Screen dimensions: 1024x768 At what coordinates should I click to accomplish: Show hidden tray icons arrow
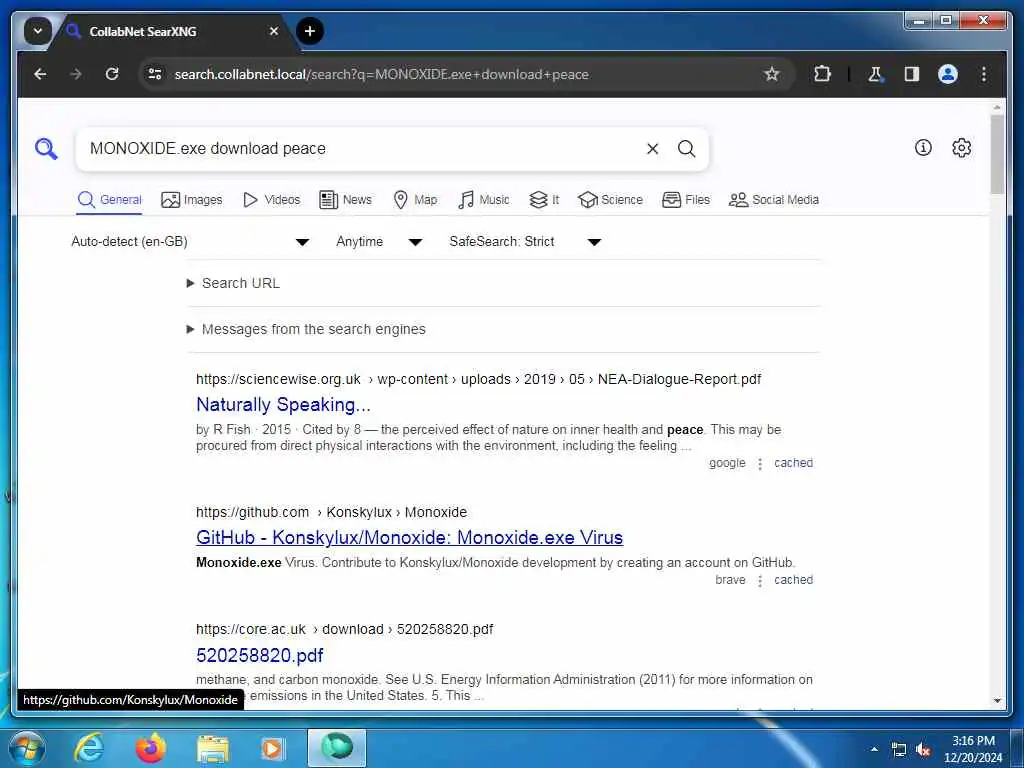click(874, 749)
